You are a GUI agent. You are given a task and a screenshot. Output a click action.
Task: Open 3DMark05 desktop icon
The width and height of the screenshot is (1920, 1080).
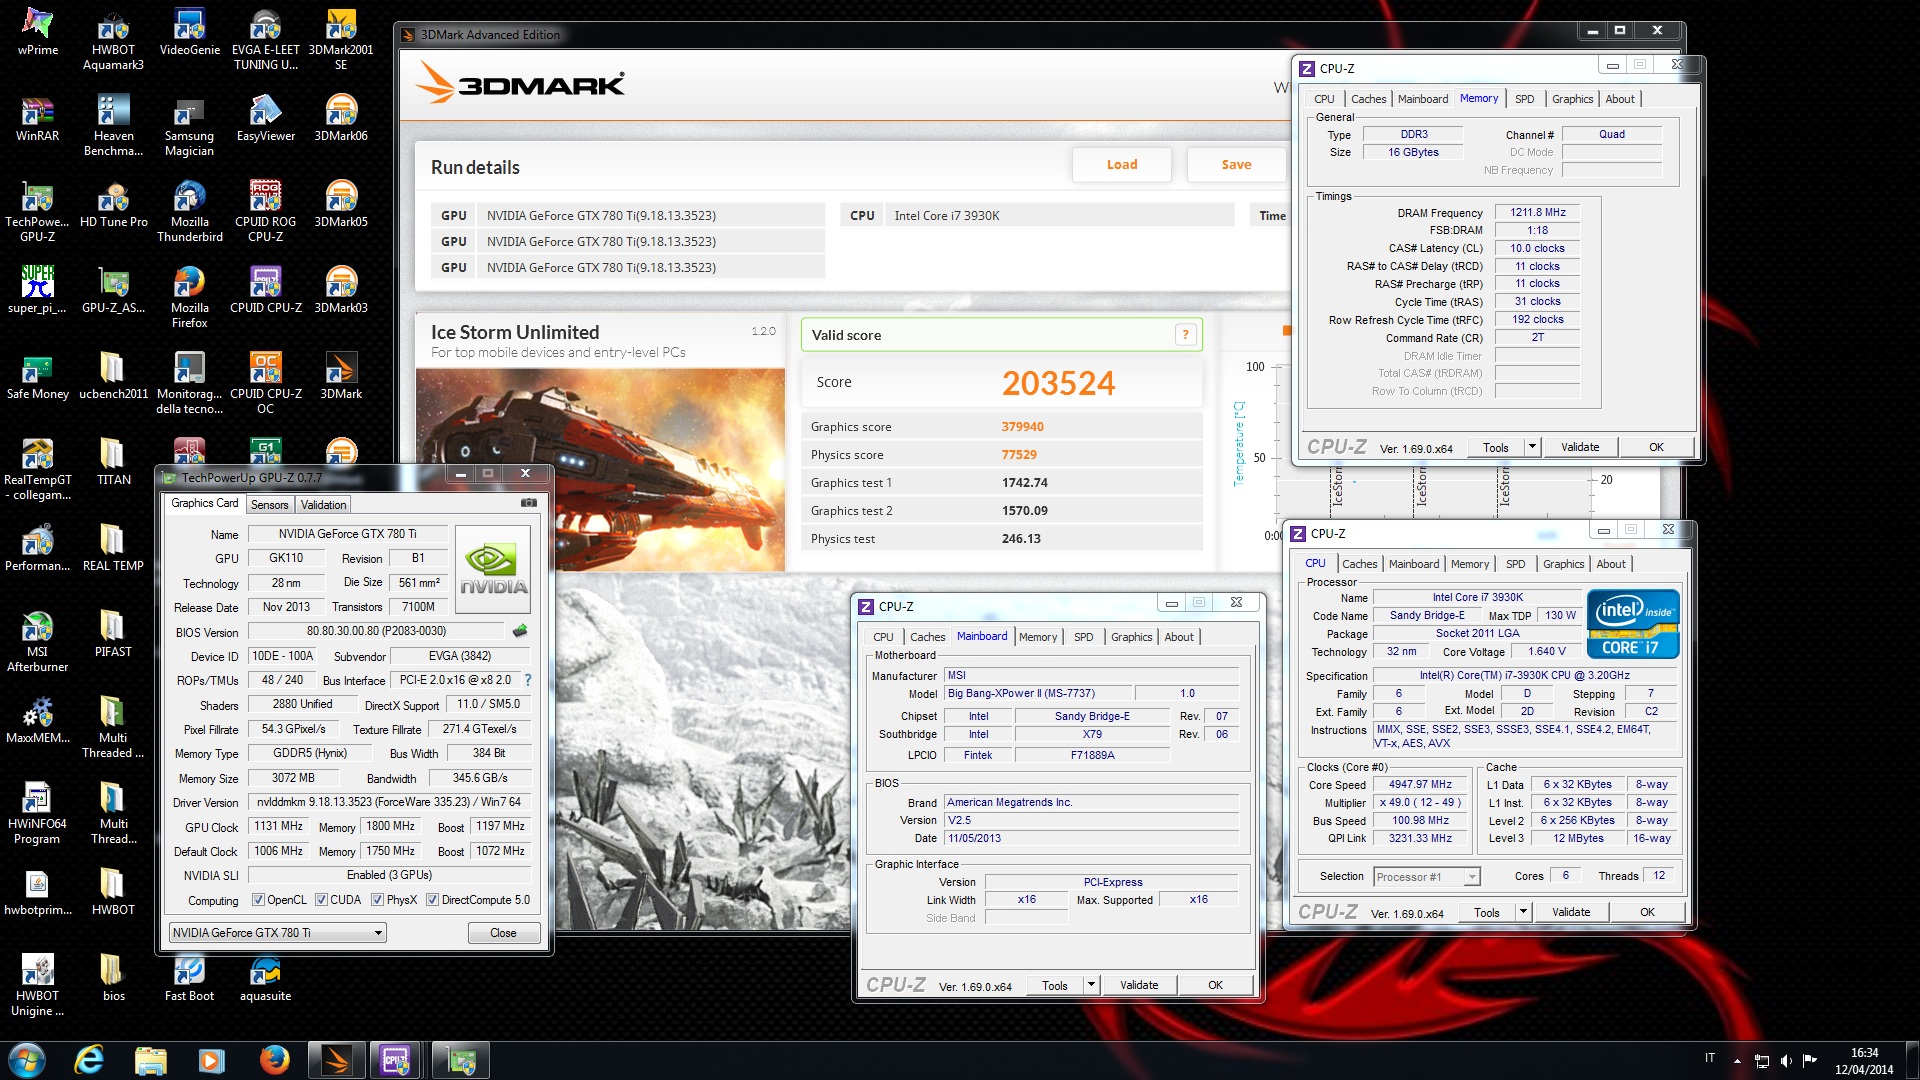pos(341,205)
